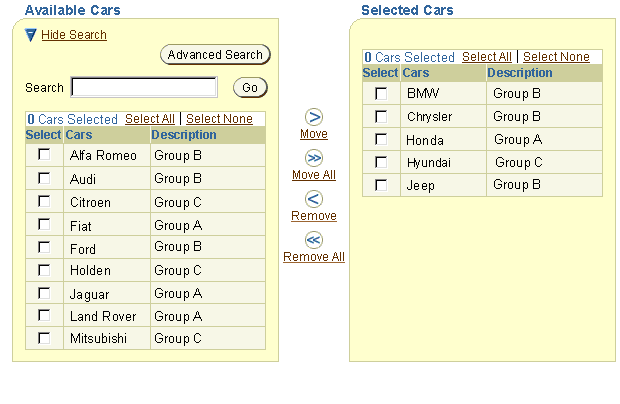Tick the Mitsubishi checkbox
This screenshot has height=404, width=620.
[44, 338]
